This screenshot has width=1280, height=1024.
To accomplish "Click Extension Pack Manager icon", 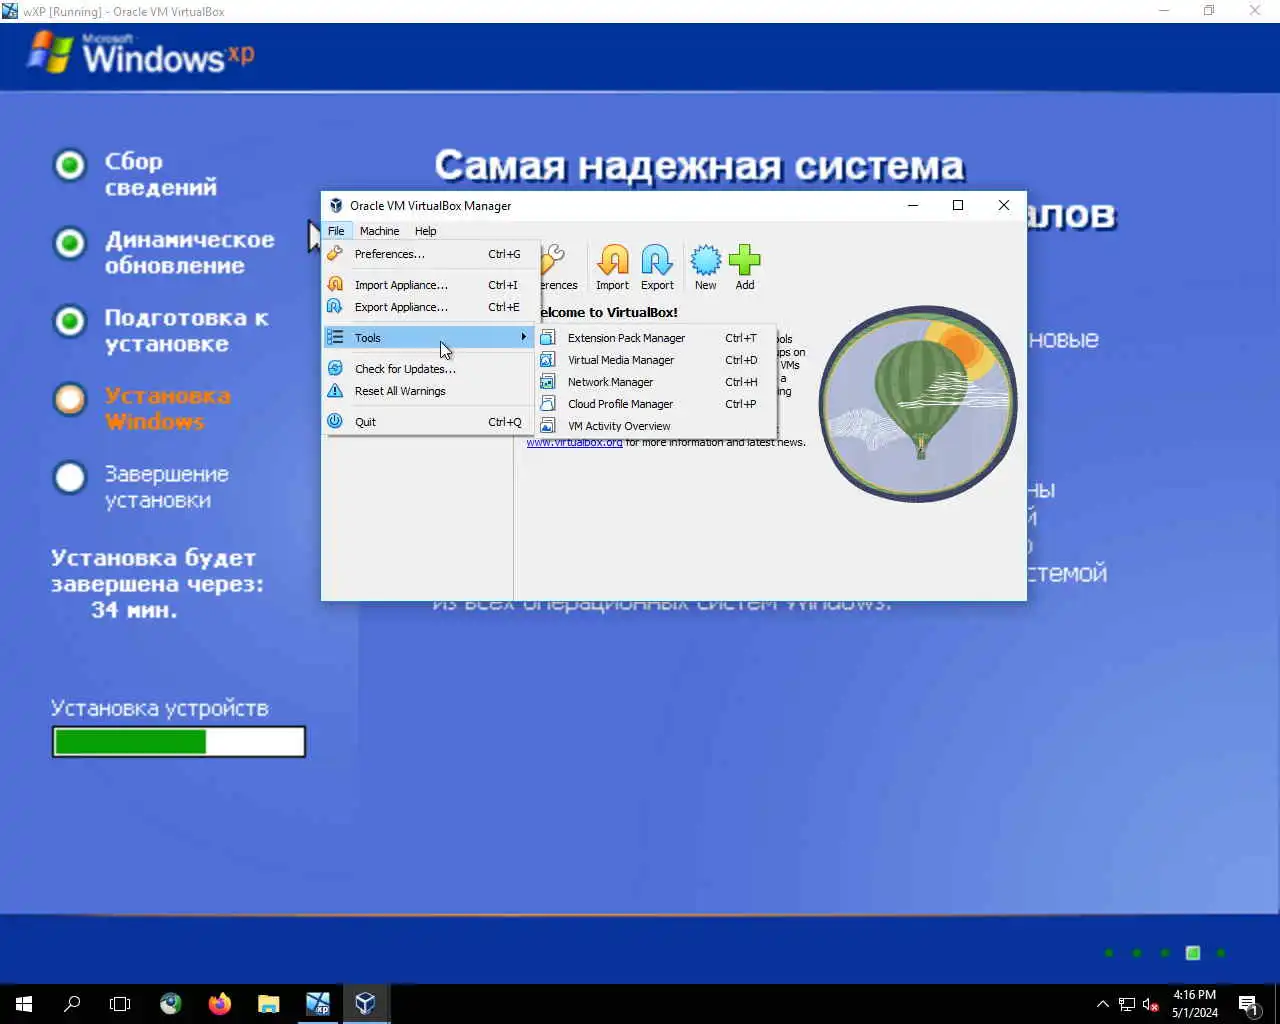I will (x=548, y=338).
